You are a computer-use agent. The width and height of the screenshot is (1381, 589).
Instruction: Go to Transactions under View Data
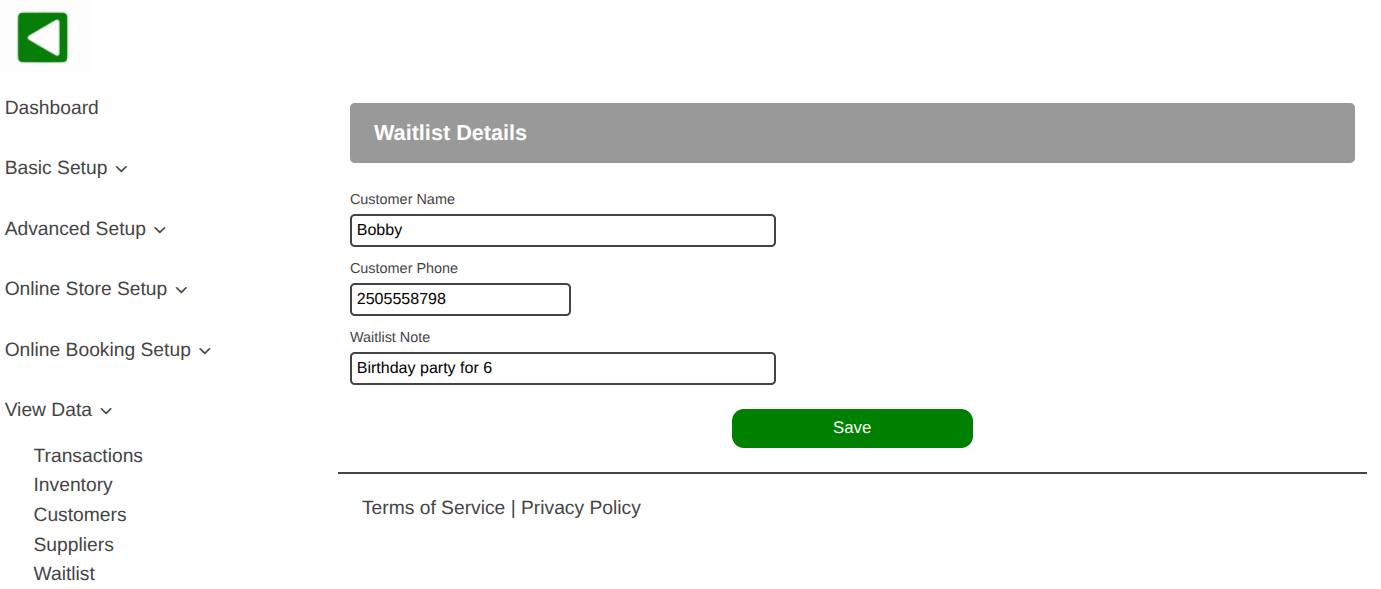[x=88, y=456]
